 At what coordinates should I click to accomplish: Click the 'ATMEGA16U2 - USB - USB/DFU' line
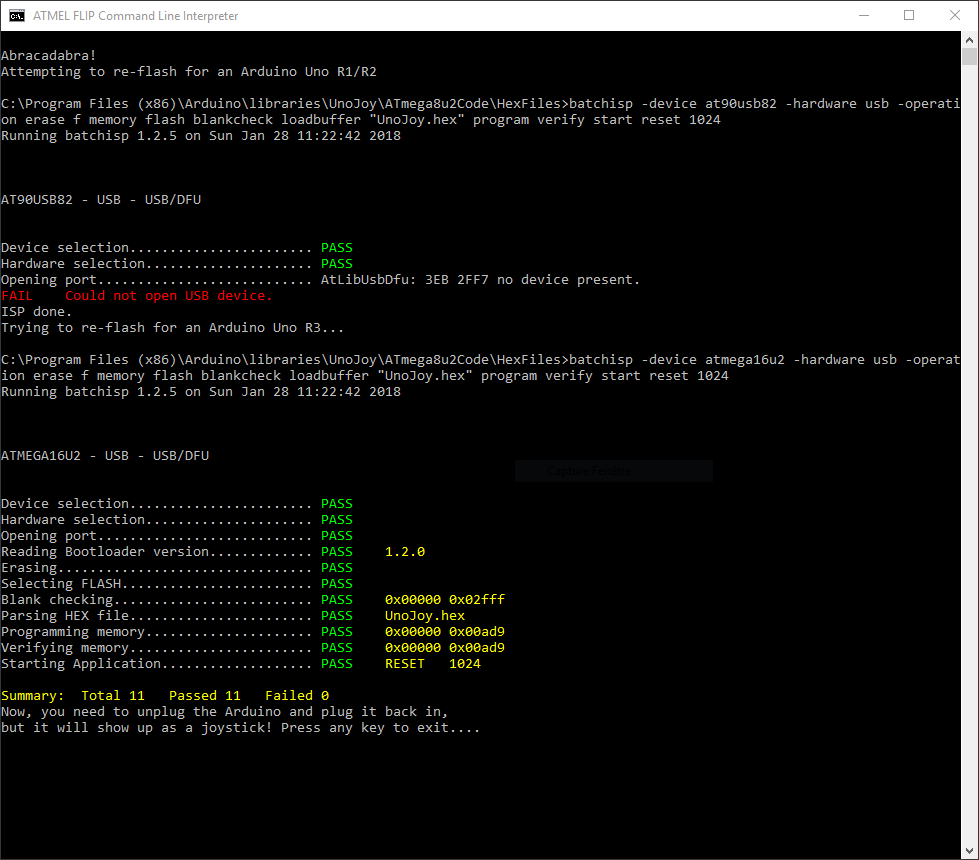[x=105, y=456]
